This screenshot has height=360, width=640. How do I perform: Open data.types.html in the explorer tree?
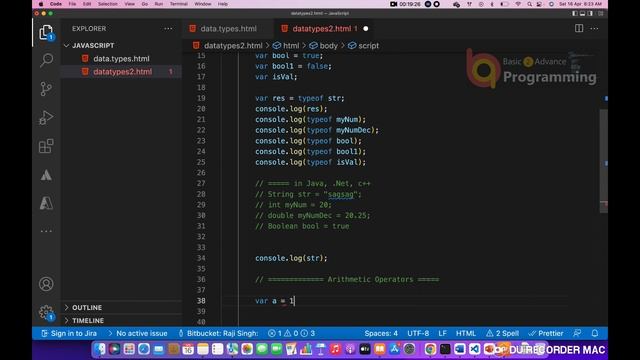[121, 58]
